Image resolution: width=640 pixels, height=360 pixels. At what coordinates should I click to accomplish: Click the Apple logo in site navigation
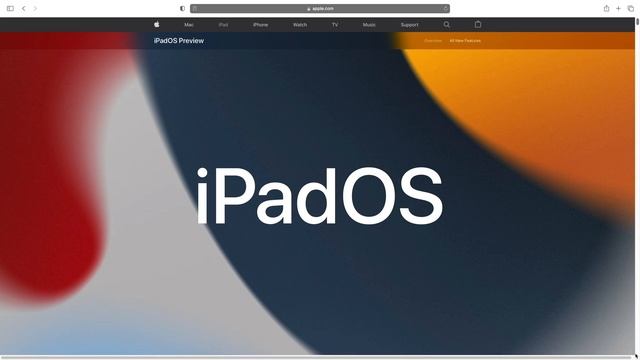pos(157,24)
